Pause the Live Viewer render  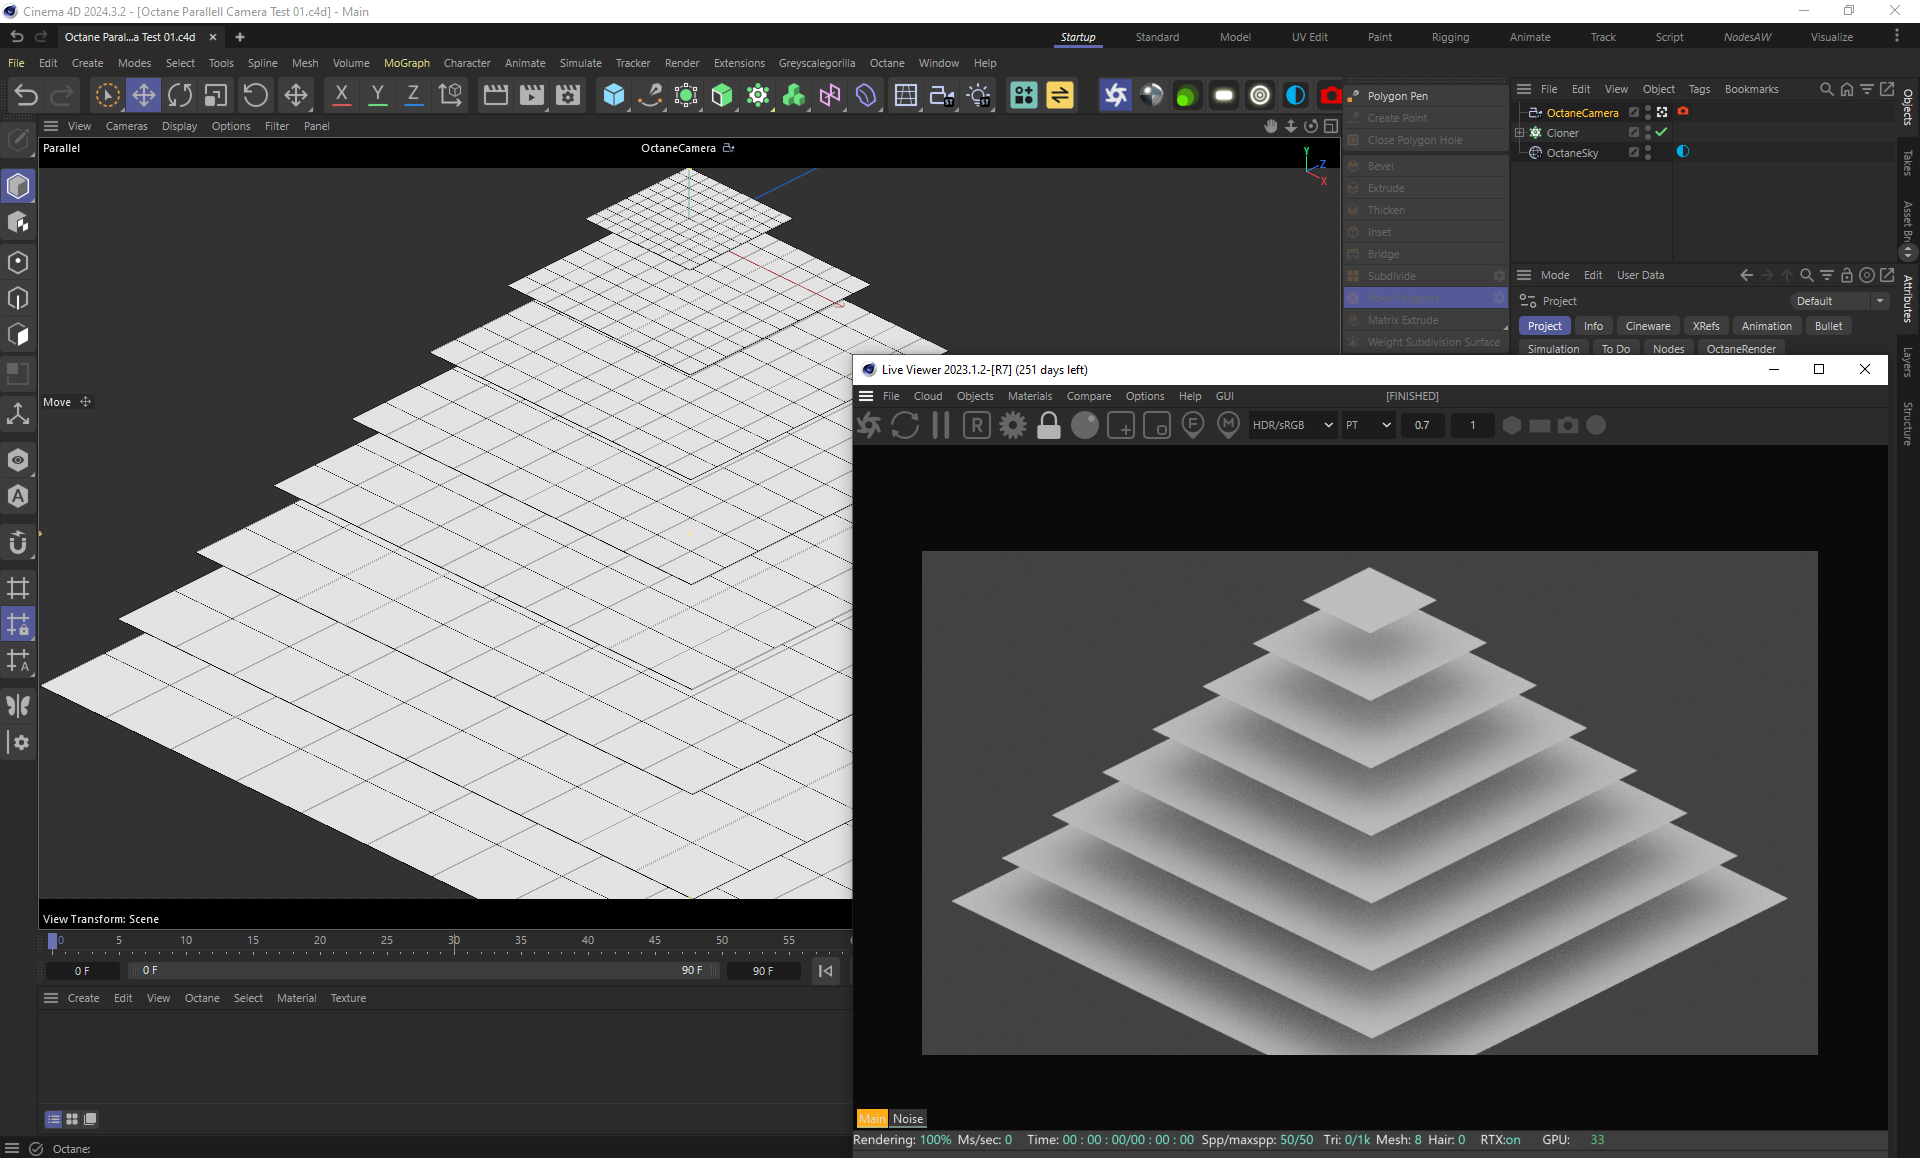[x=941, y=426]
